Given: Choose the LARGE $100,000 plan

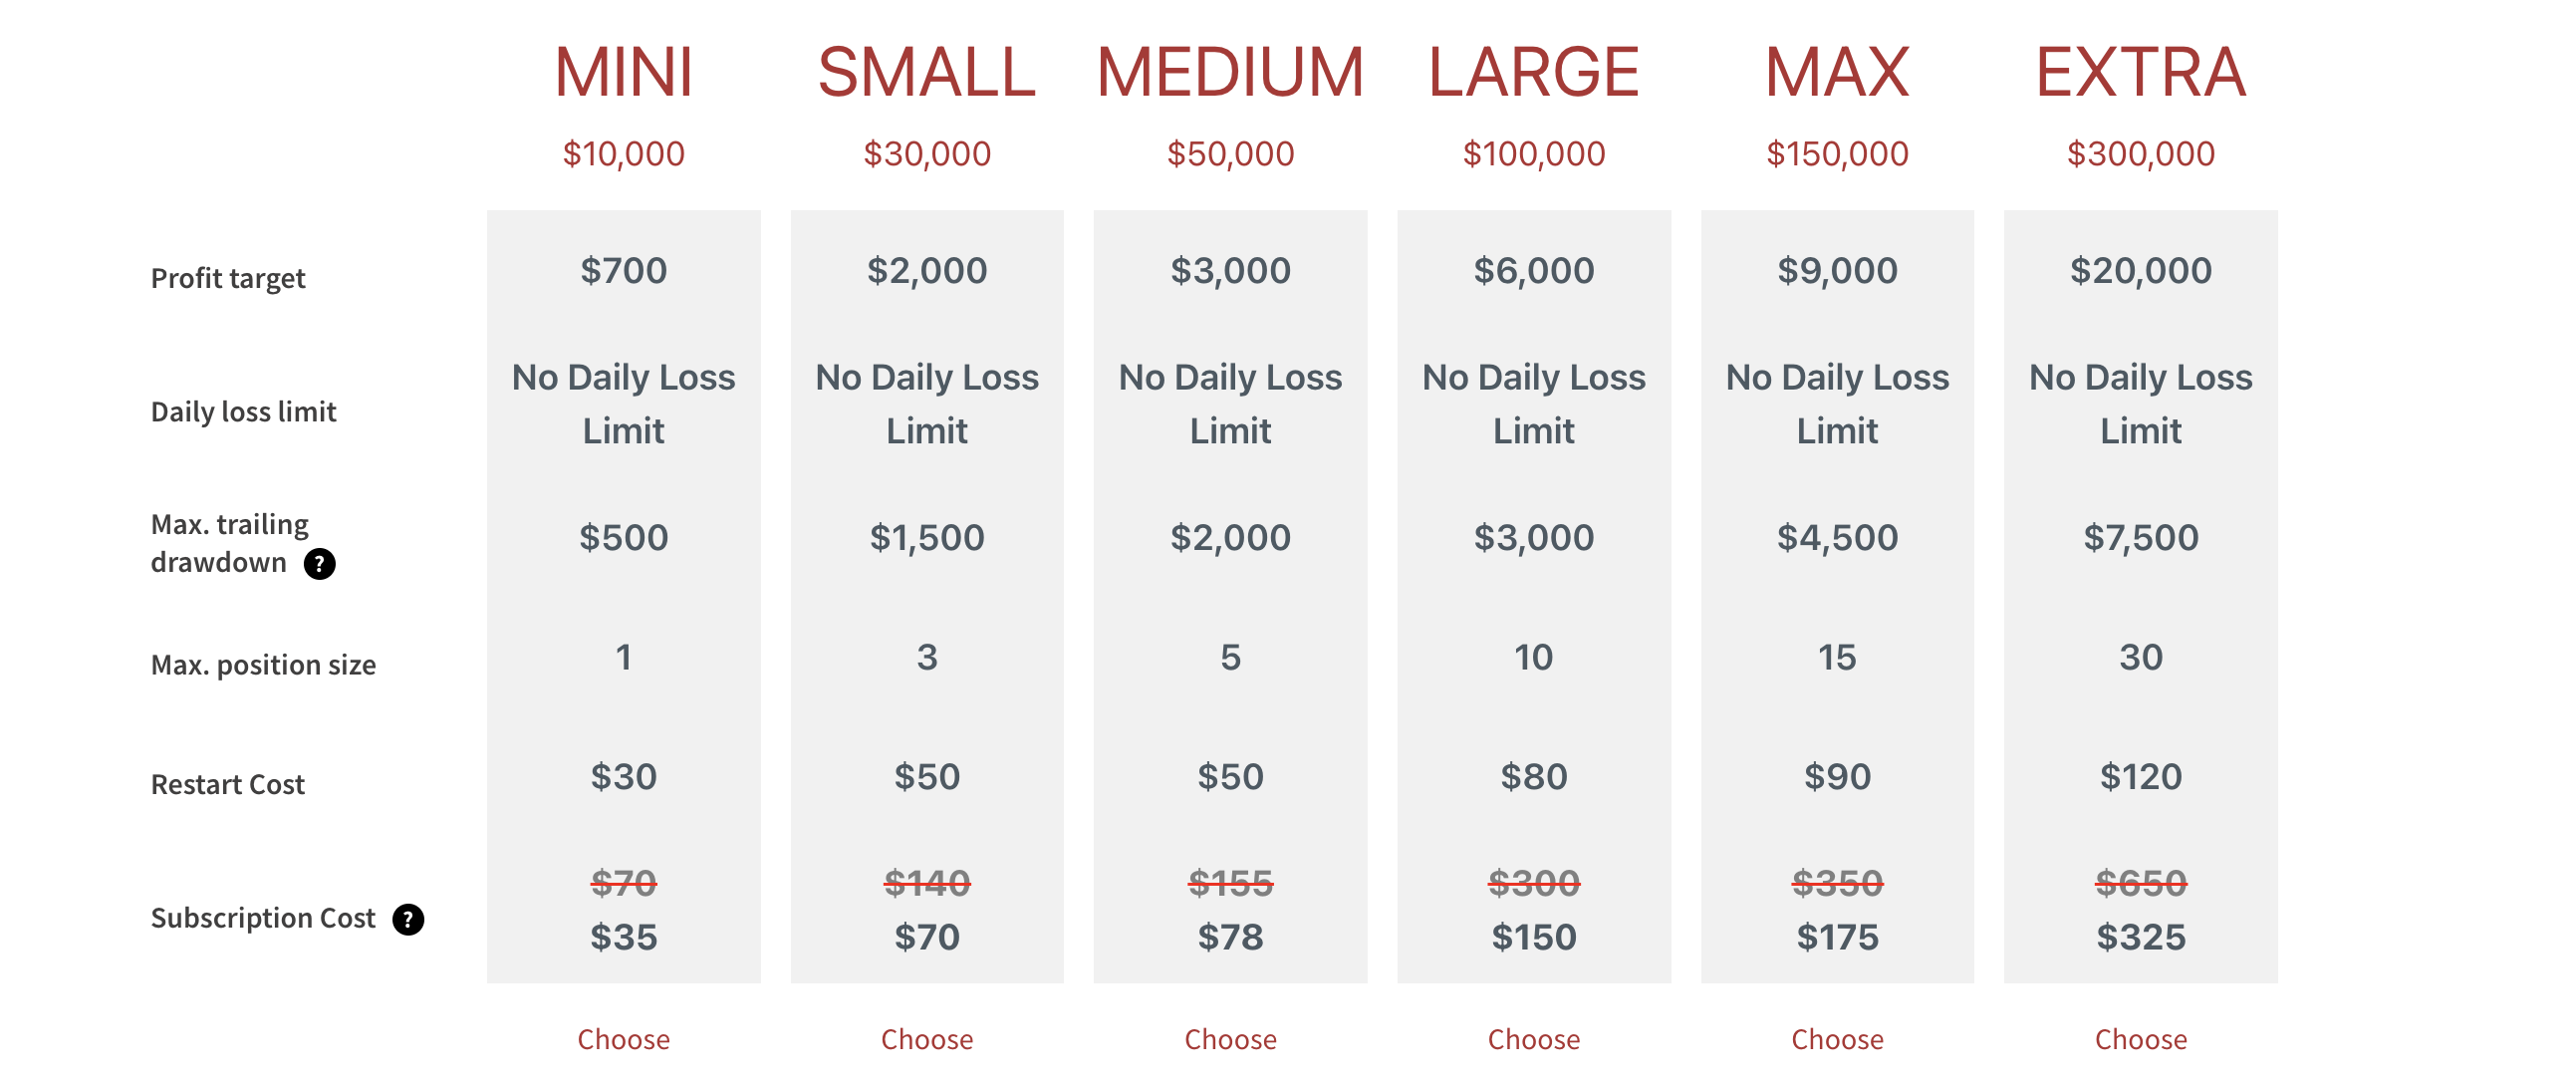Looking at the screenshot, I should [1533, 1039].
